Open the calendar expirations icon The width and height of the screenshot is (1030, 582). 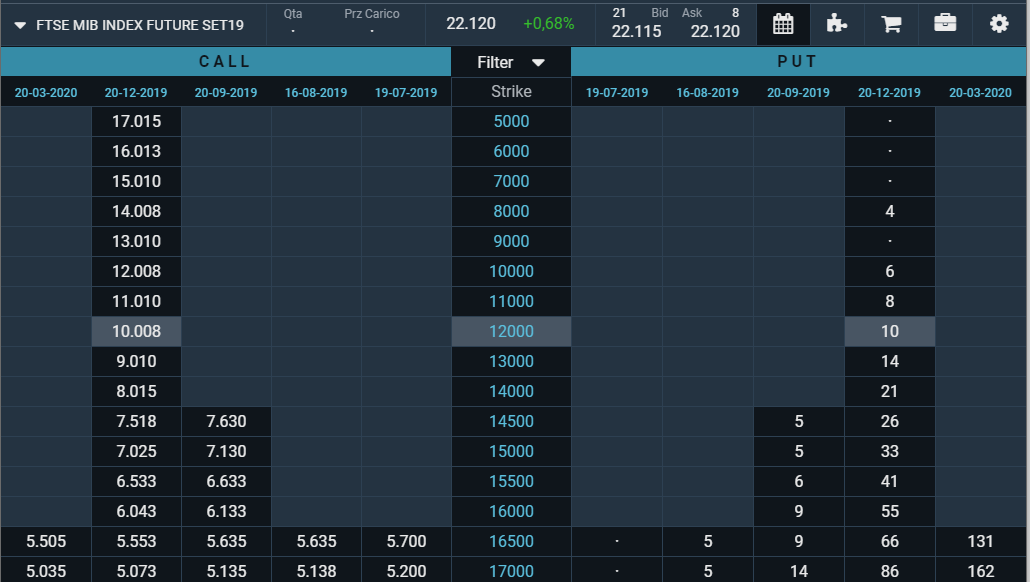tap(783, 24)
